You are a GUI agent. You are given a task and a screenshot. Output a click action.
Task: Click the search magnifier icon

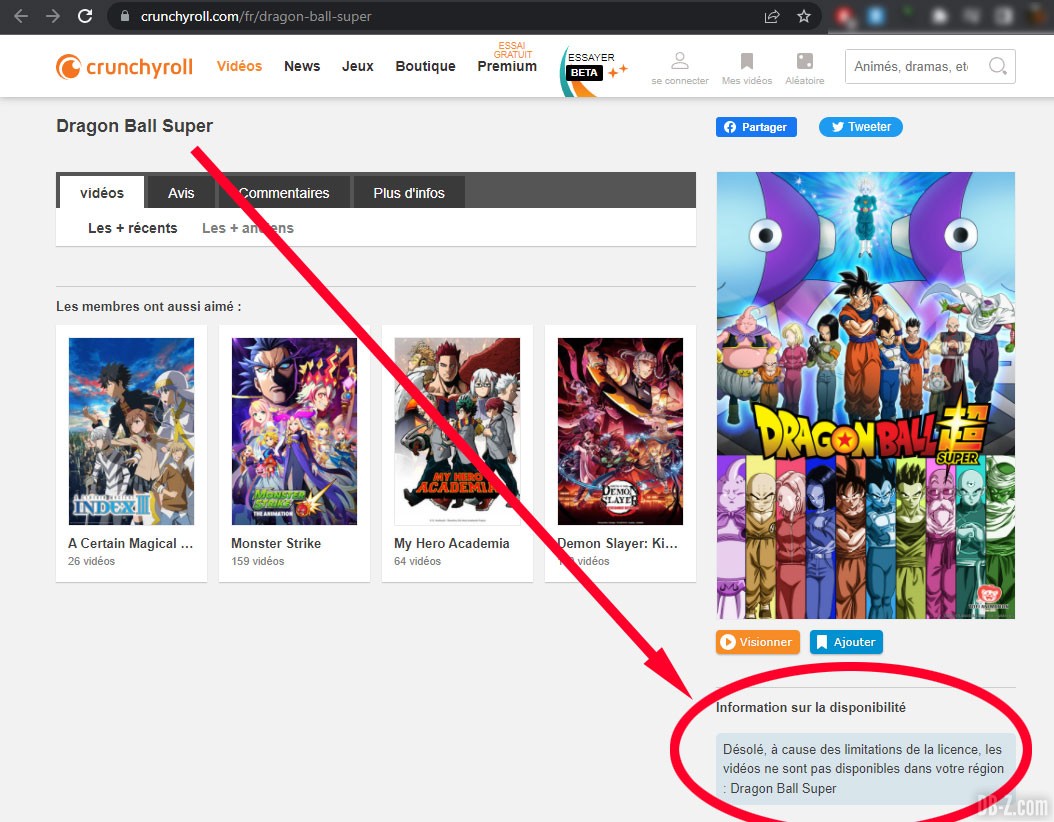point(998,66)
